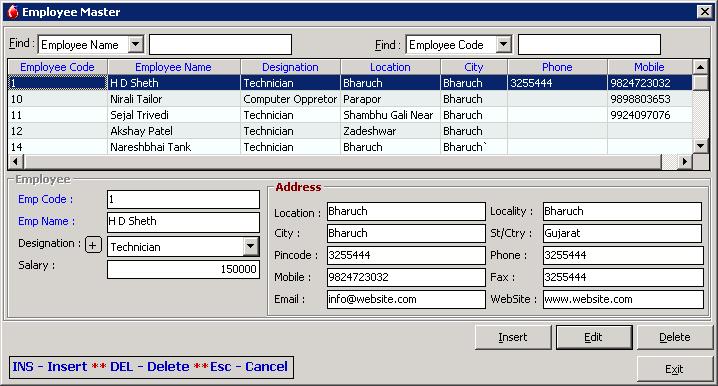Click the Phone column header

[557, 67]
